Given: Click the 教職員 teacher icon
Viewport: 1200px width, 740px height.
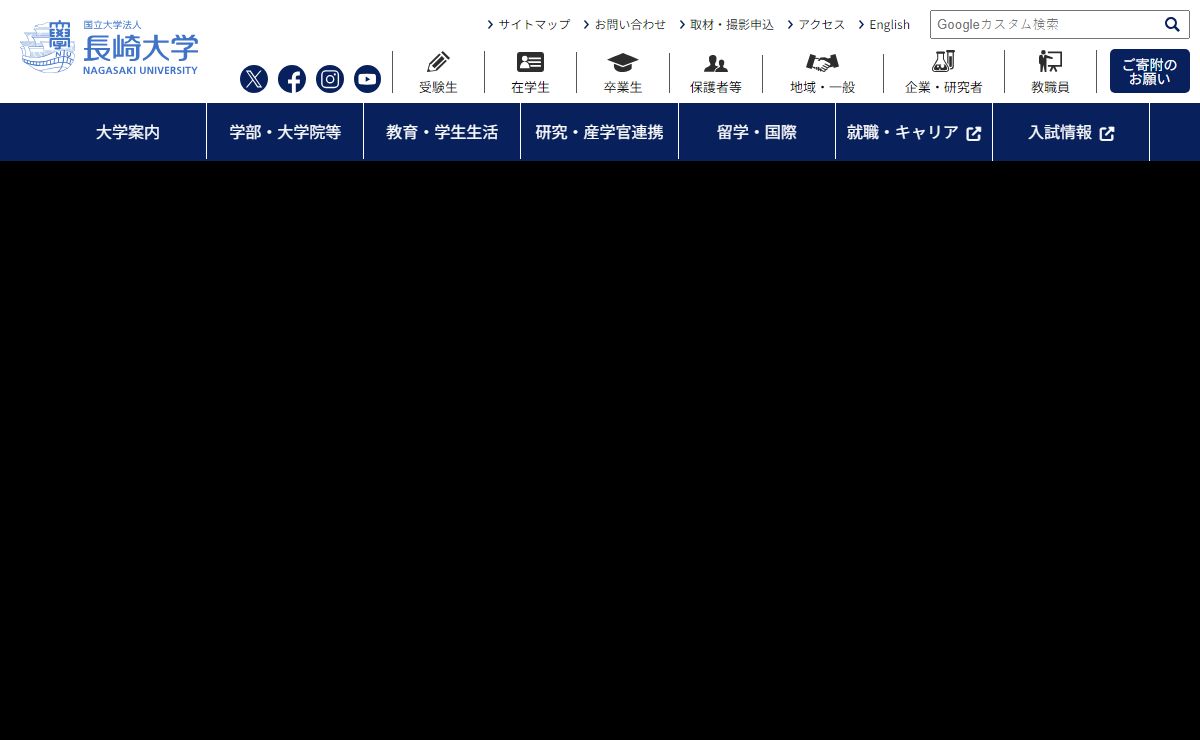Looking at the screenshot, I should pyautogui.click(x=1050, y=63).
